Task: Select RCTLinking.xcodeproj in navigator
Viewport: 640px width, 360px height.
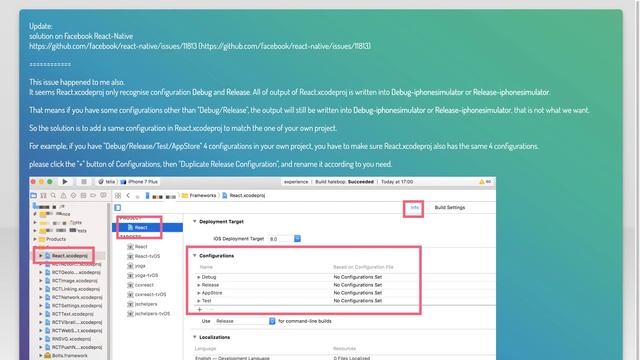Action: 76,289
